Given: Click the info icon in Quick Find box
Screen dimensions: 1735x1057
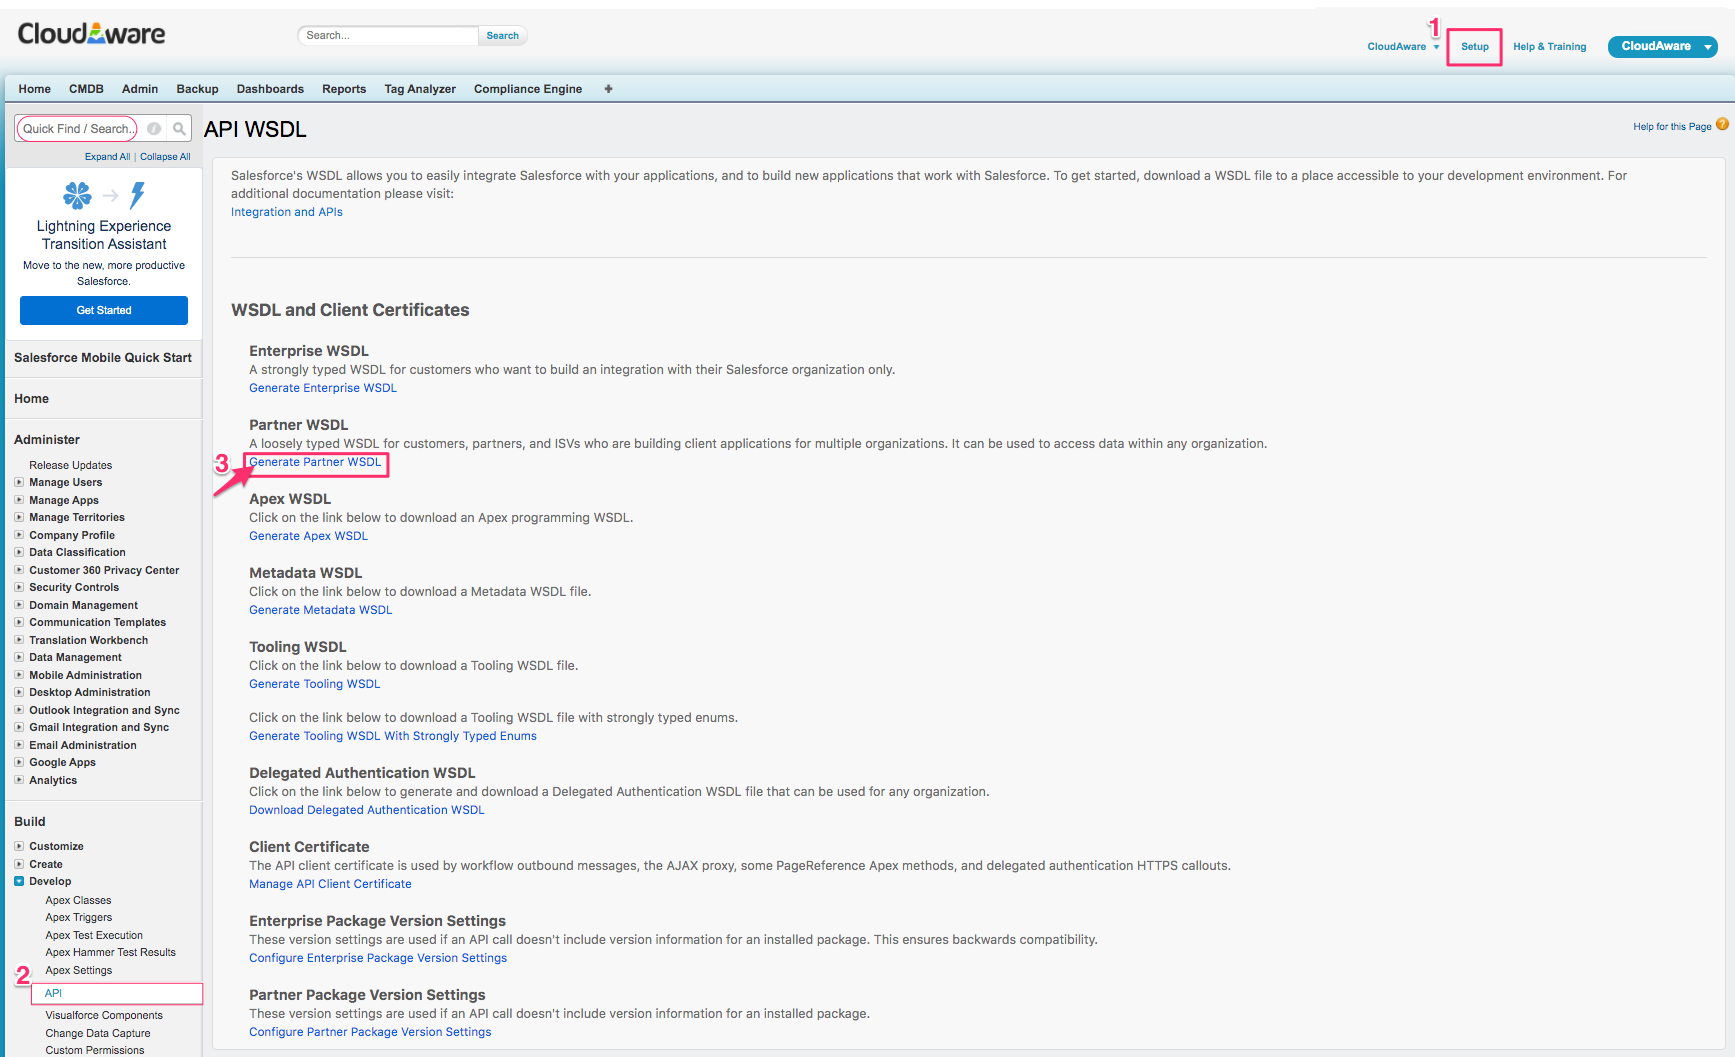Looking at the screenshot, I should [x=154, y=128].
